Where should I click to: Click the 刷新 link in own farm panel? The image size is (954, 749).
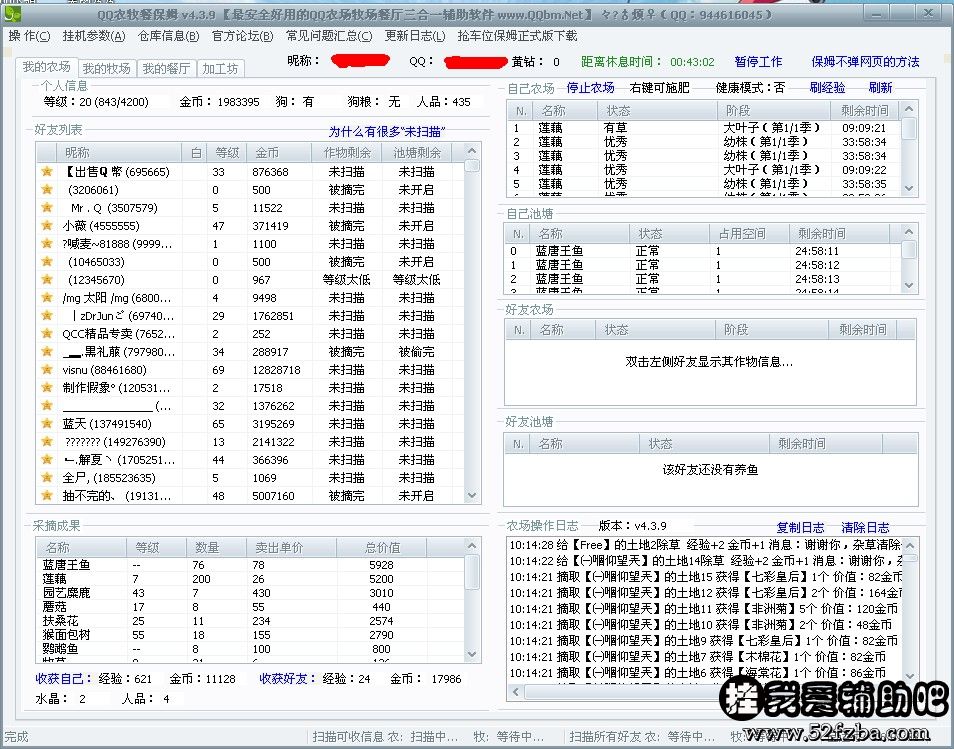(880, 88)
